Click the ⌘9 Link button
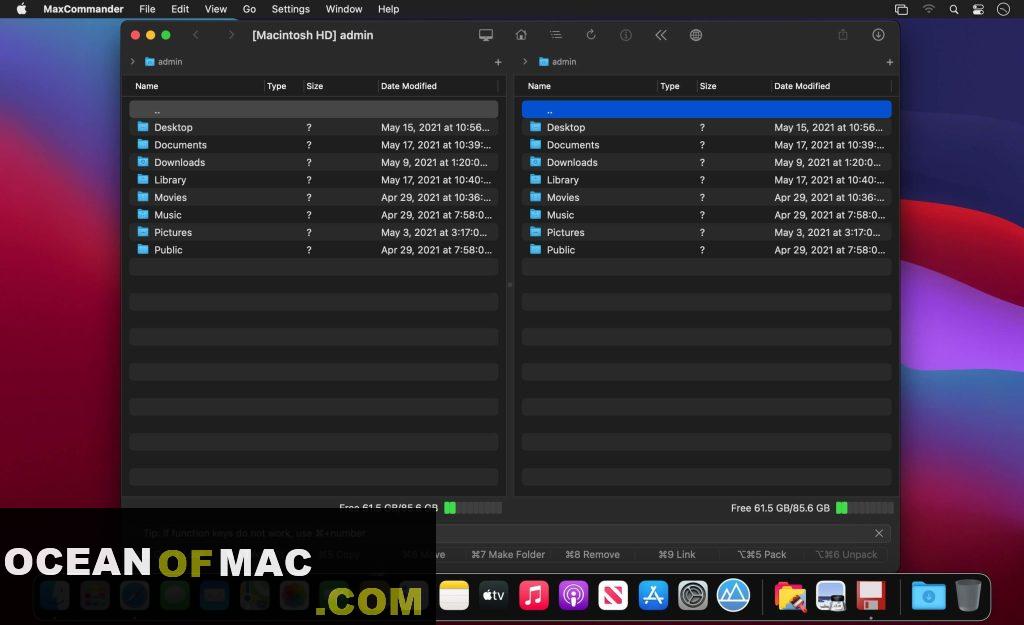Image resolution: width=1024 pixels, height=625 pixels. click(677, 554)
